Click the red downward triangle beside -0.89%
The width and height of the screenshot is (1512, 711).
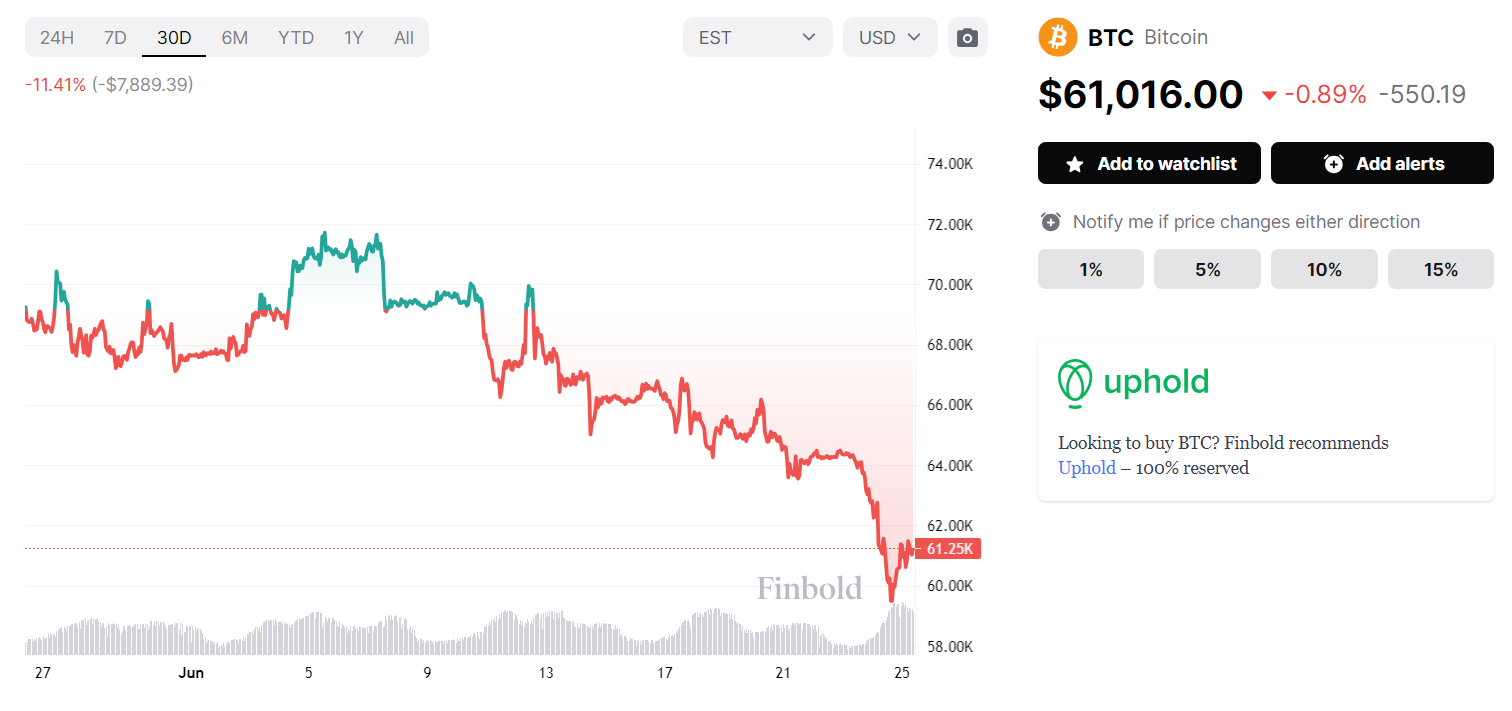click(x=1268, y=95)
